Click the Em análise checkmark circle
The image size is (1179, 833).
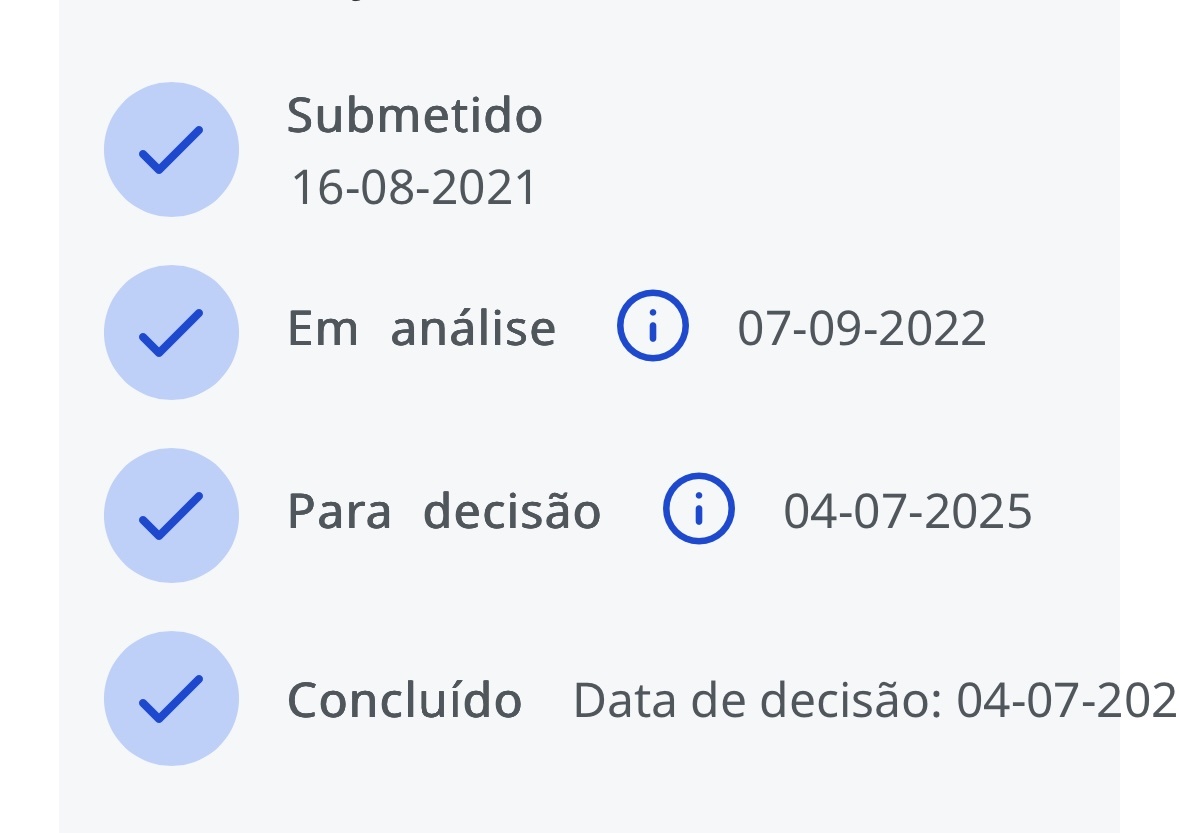pyautogui.click(x=171, y=332)
